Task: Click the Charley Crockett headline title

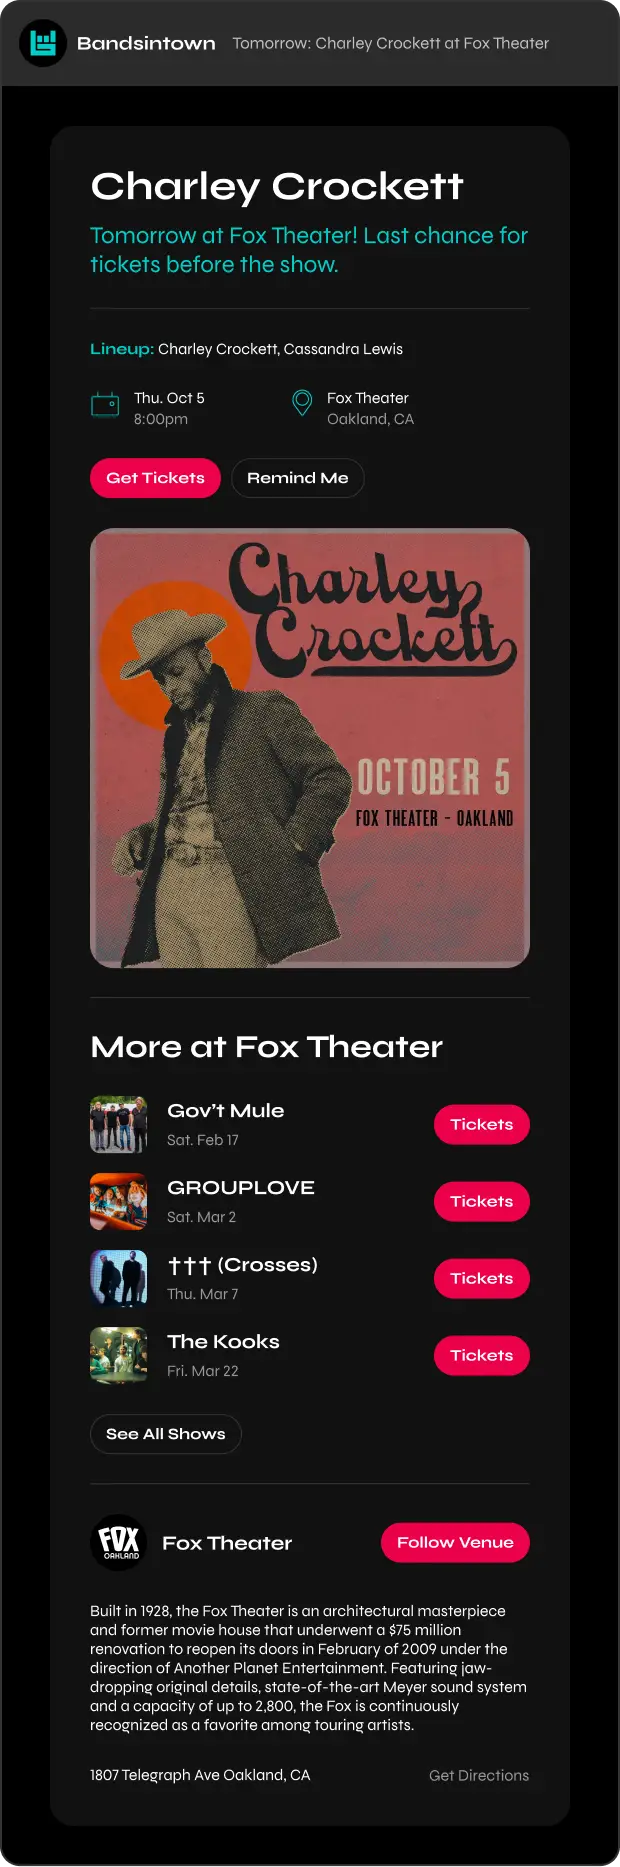Action: [277, 186]
